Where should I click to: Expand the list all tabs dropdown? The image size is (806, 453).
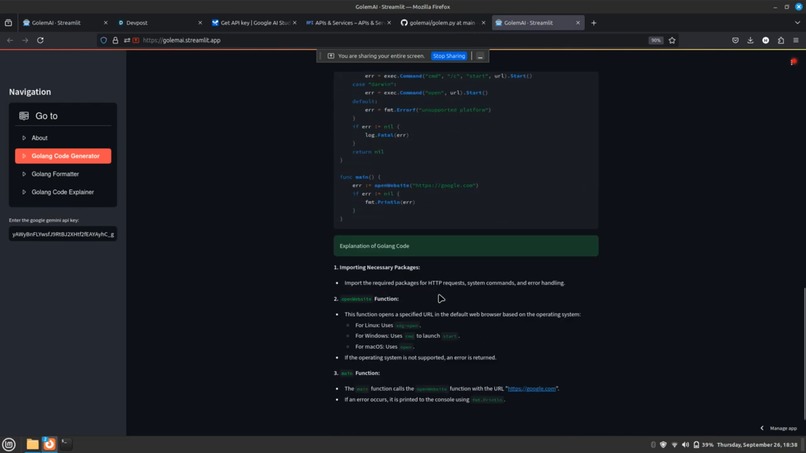coord(797,23)
